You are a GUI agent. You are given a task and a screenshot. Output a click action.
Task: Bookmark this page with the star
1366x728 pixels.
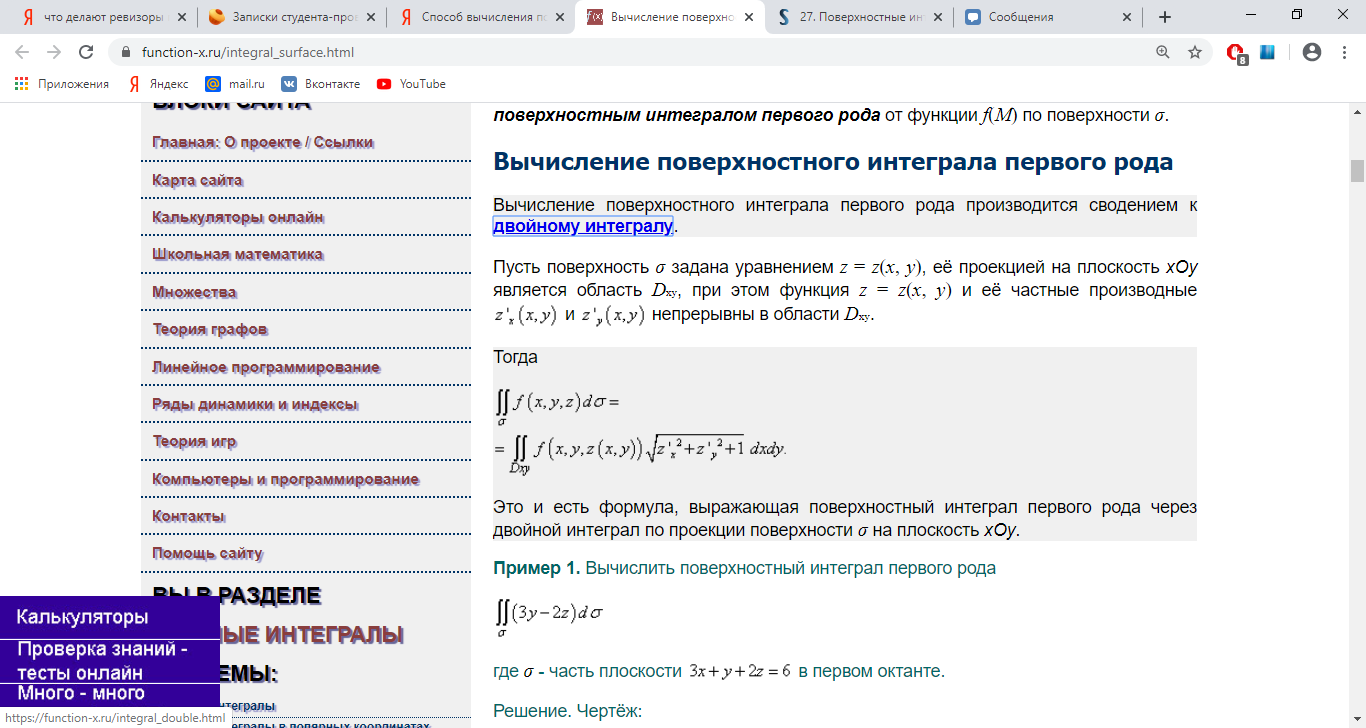pyautogui.click(x=1194, y=52)
